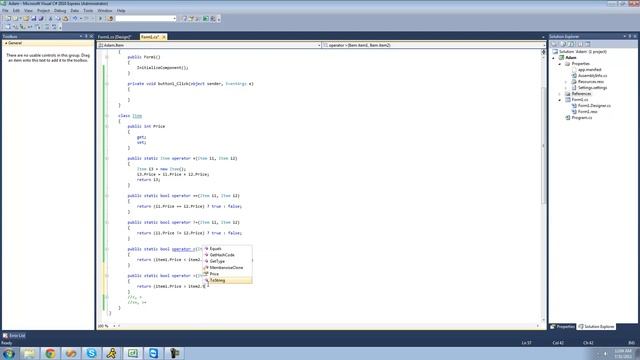Close the Form1.cs tab with its X
This screenshot has height=360, width=640.
(x=164, y=37)
